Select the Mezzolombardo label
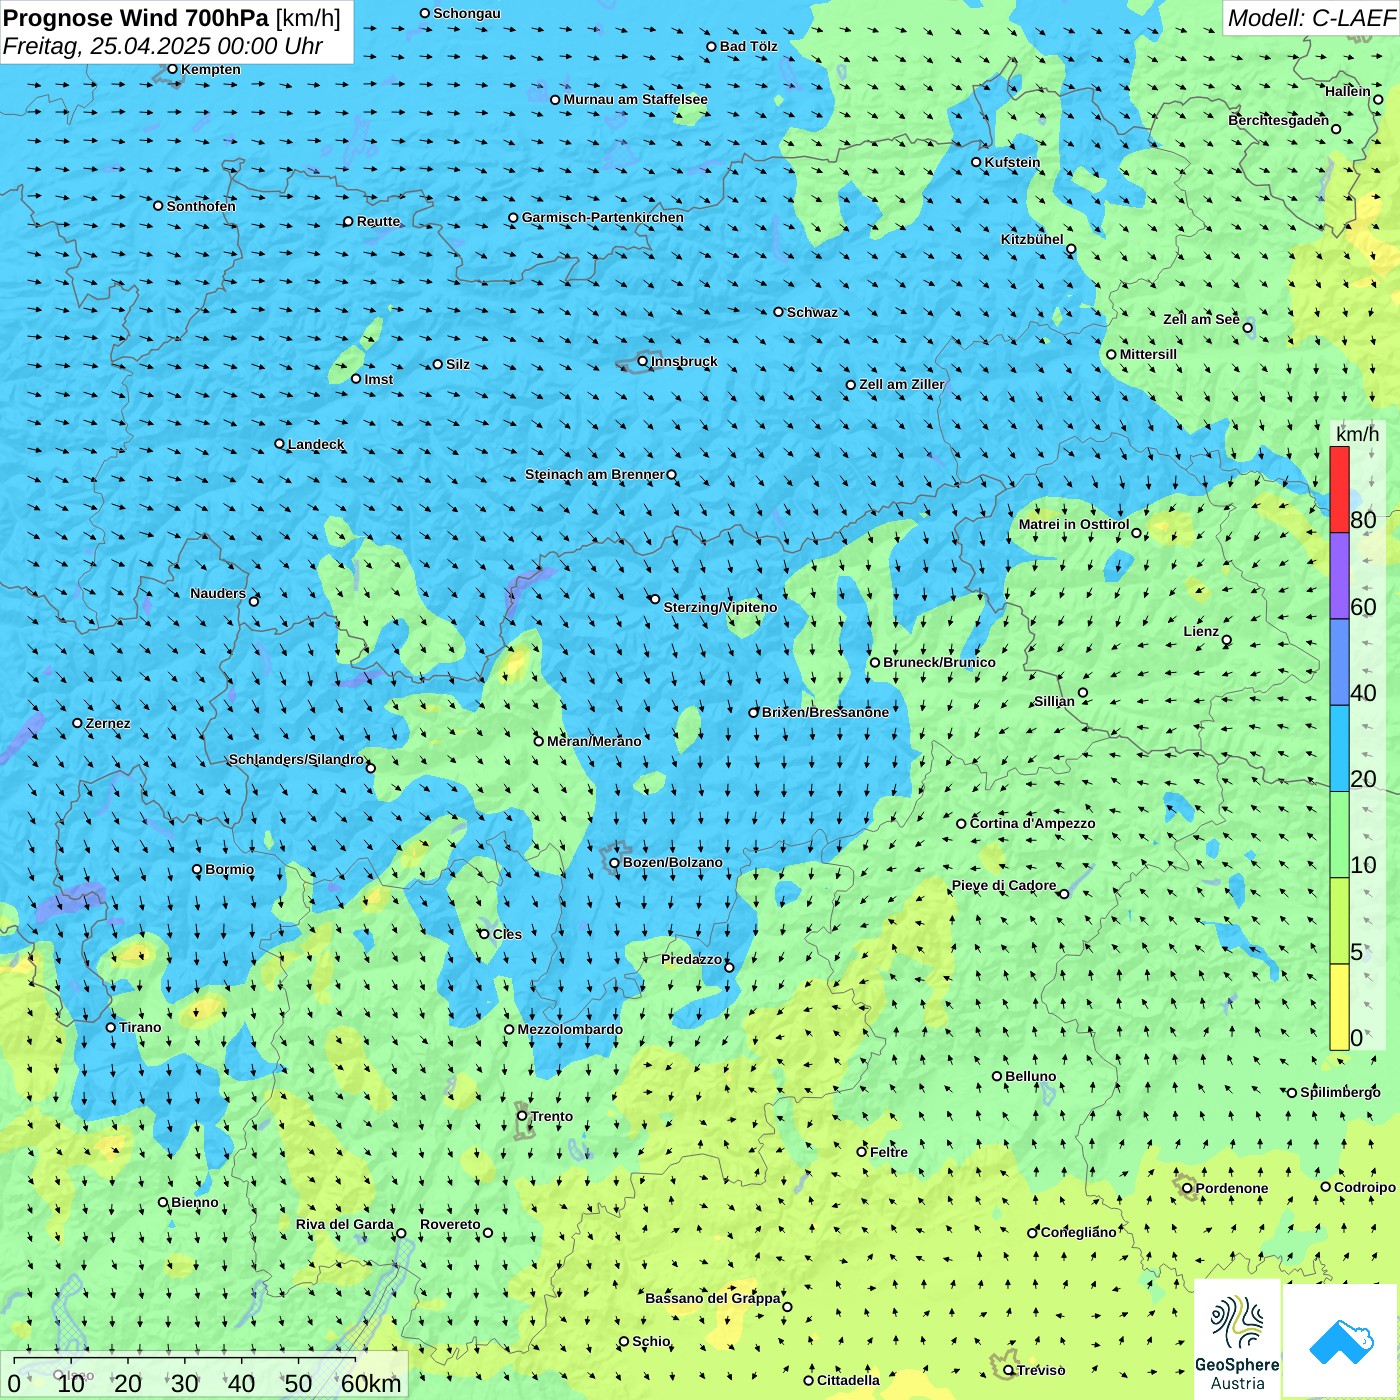 pos(570,1029)
